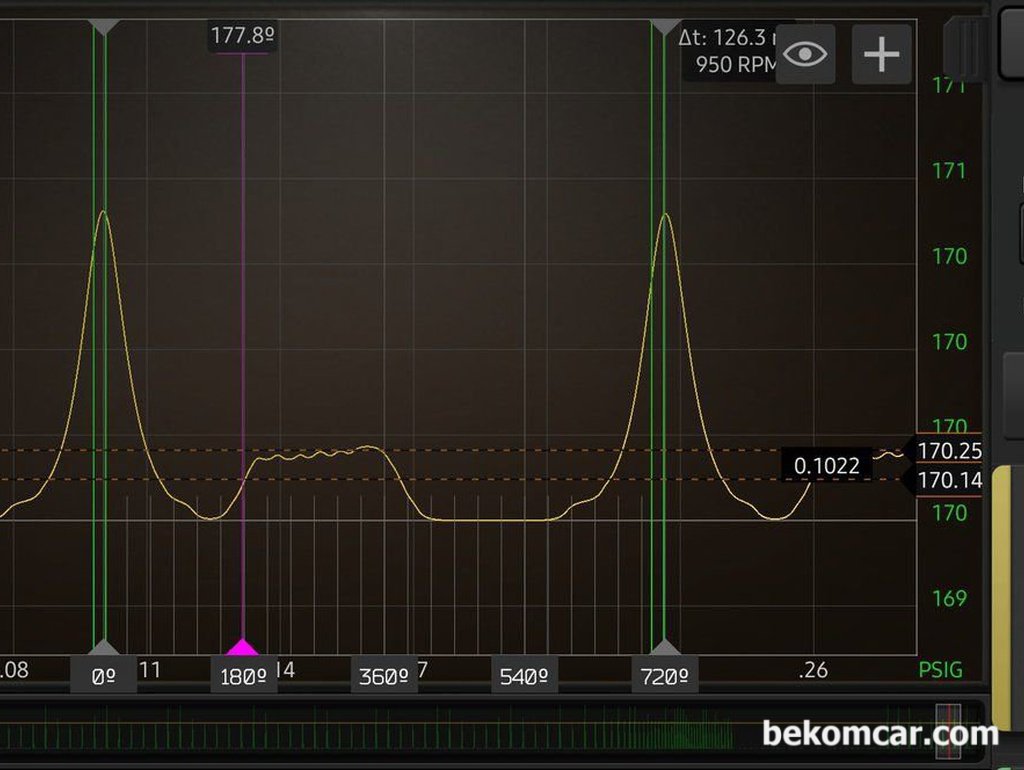Select the magenta triangle cursor marker
The image size is (1024, 770).
pos(243,646)
